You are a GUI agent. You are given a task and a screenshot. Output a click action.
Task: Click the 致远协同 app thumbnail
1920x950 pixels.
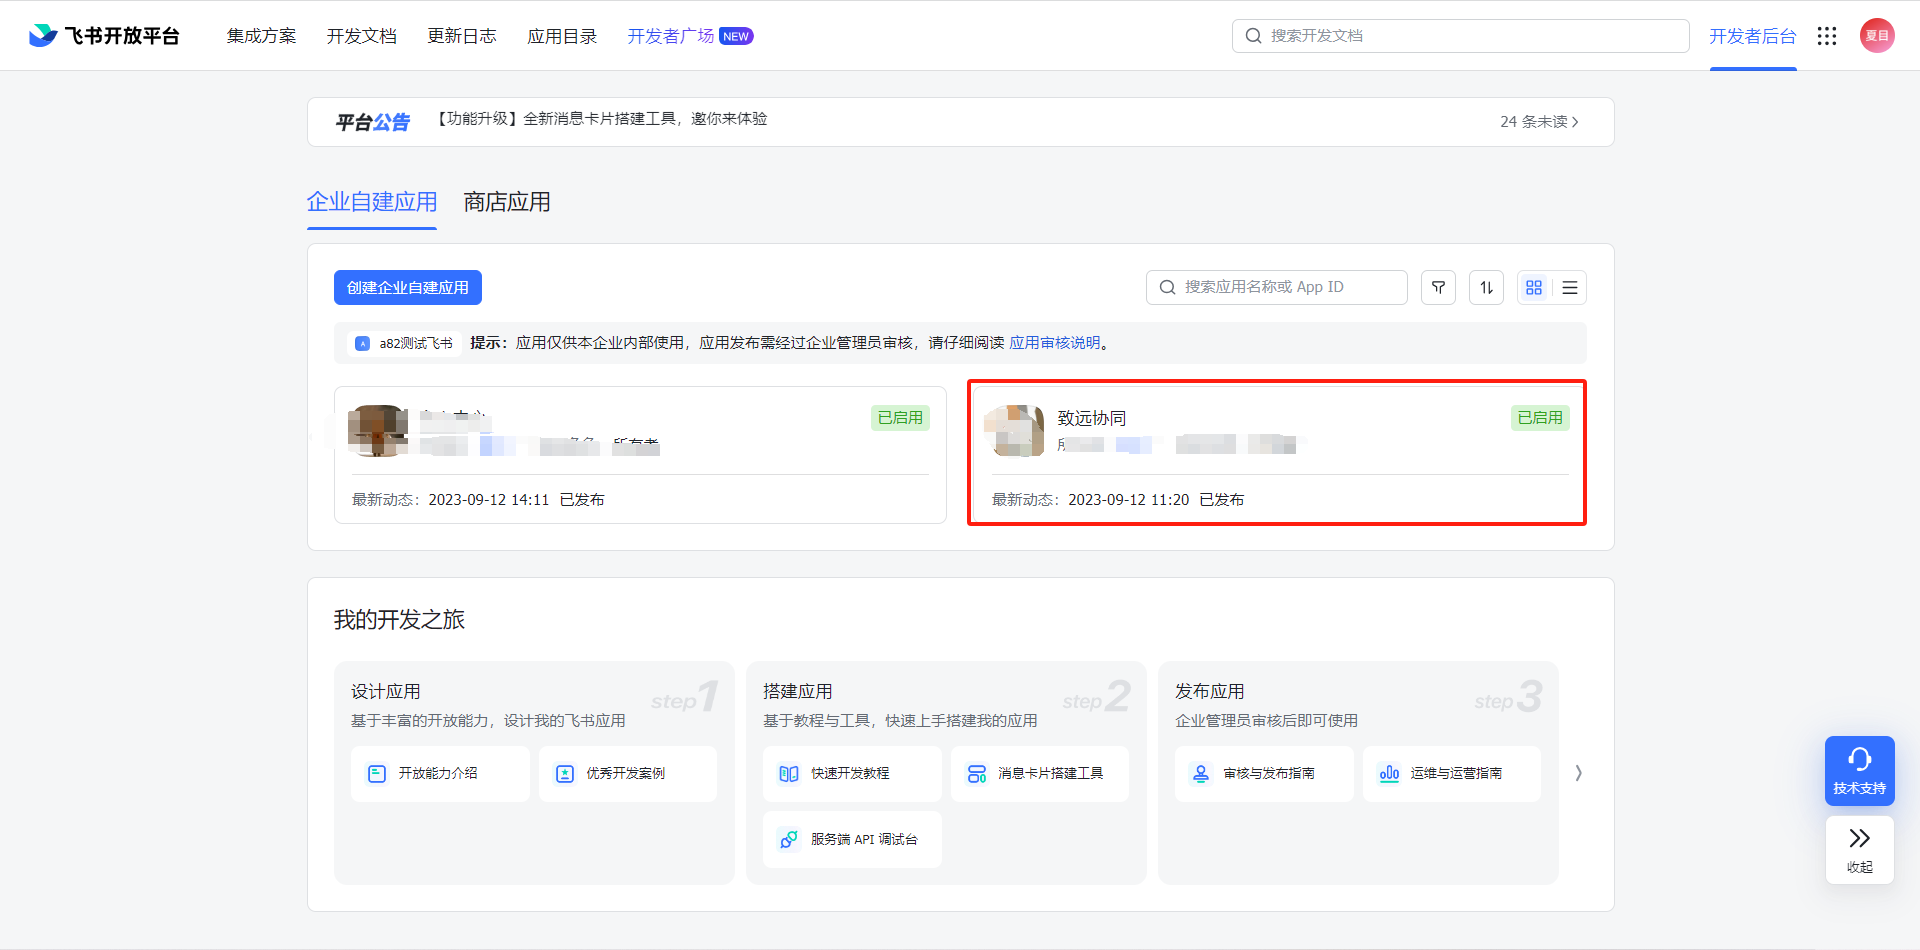click(x=1014, y=431)
